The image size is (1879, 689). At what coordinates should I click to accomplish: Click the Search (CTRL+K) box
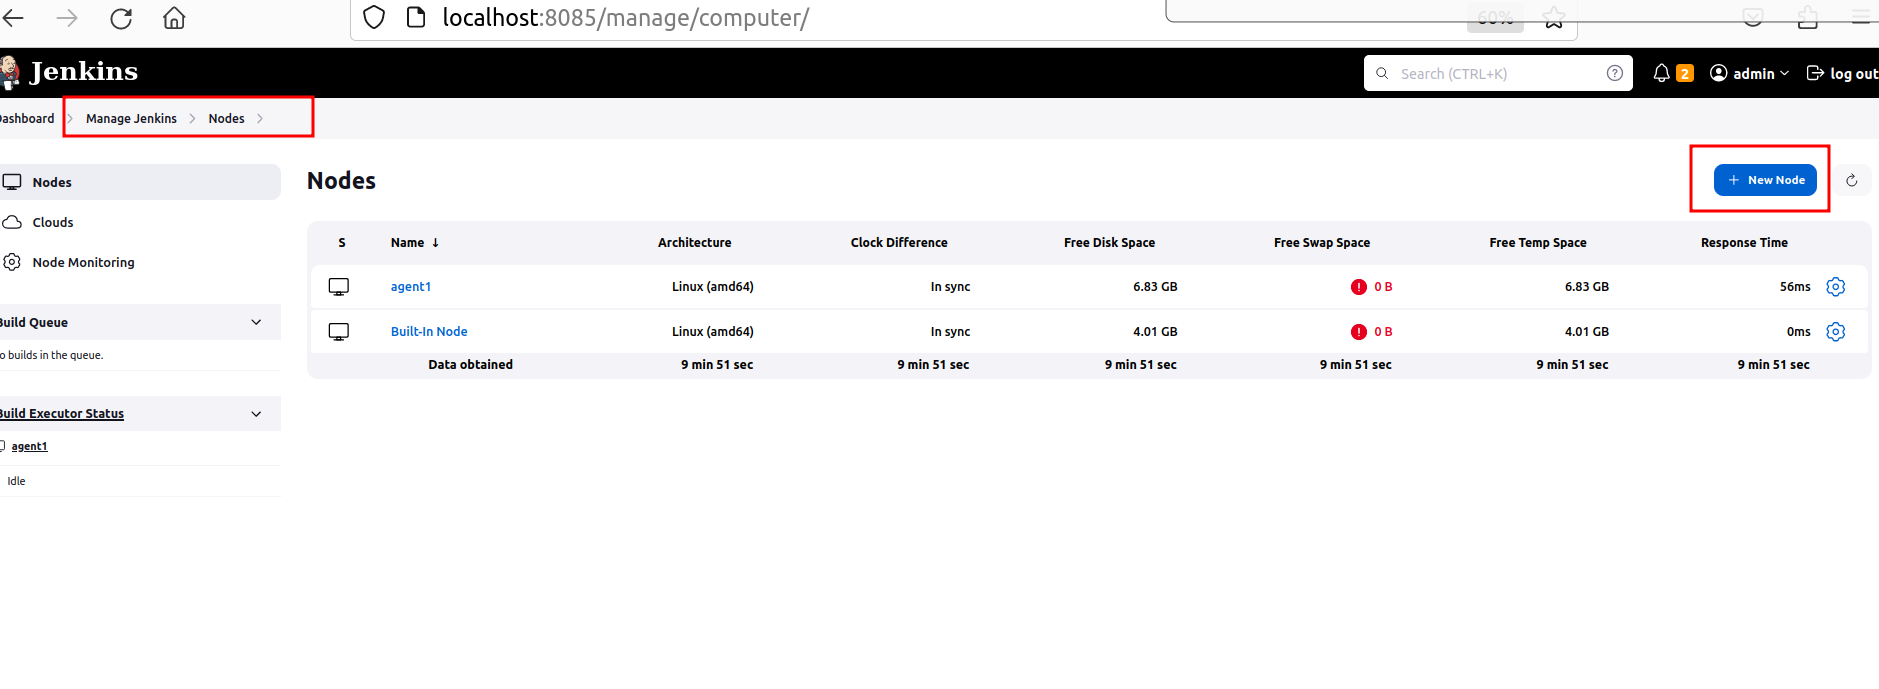(x=1498, y=73)
